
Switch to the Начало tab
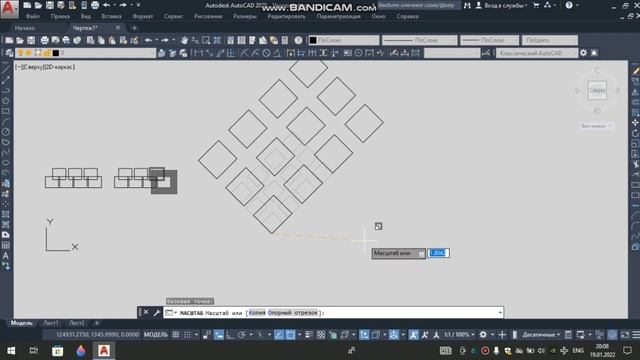pyautogui.click(x=25, y=28)
